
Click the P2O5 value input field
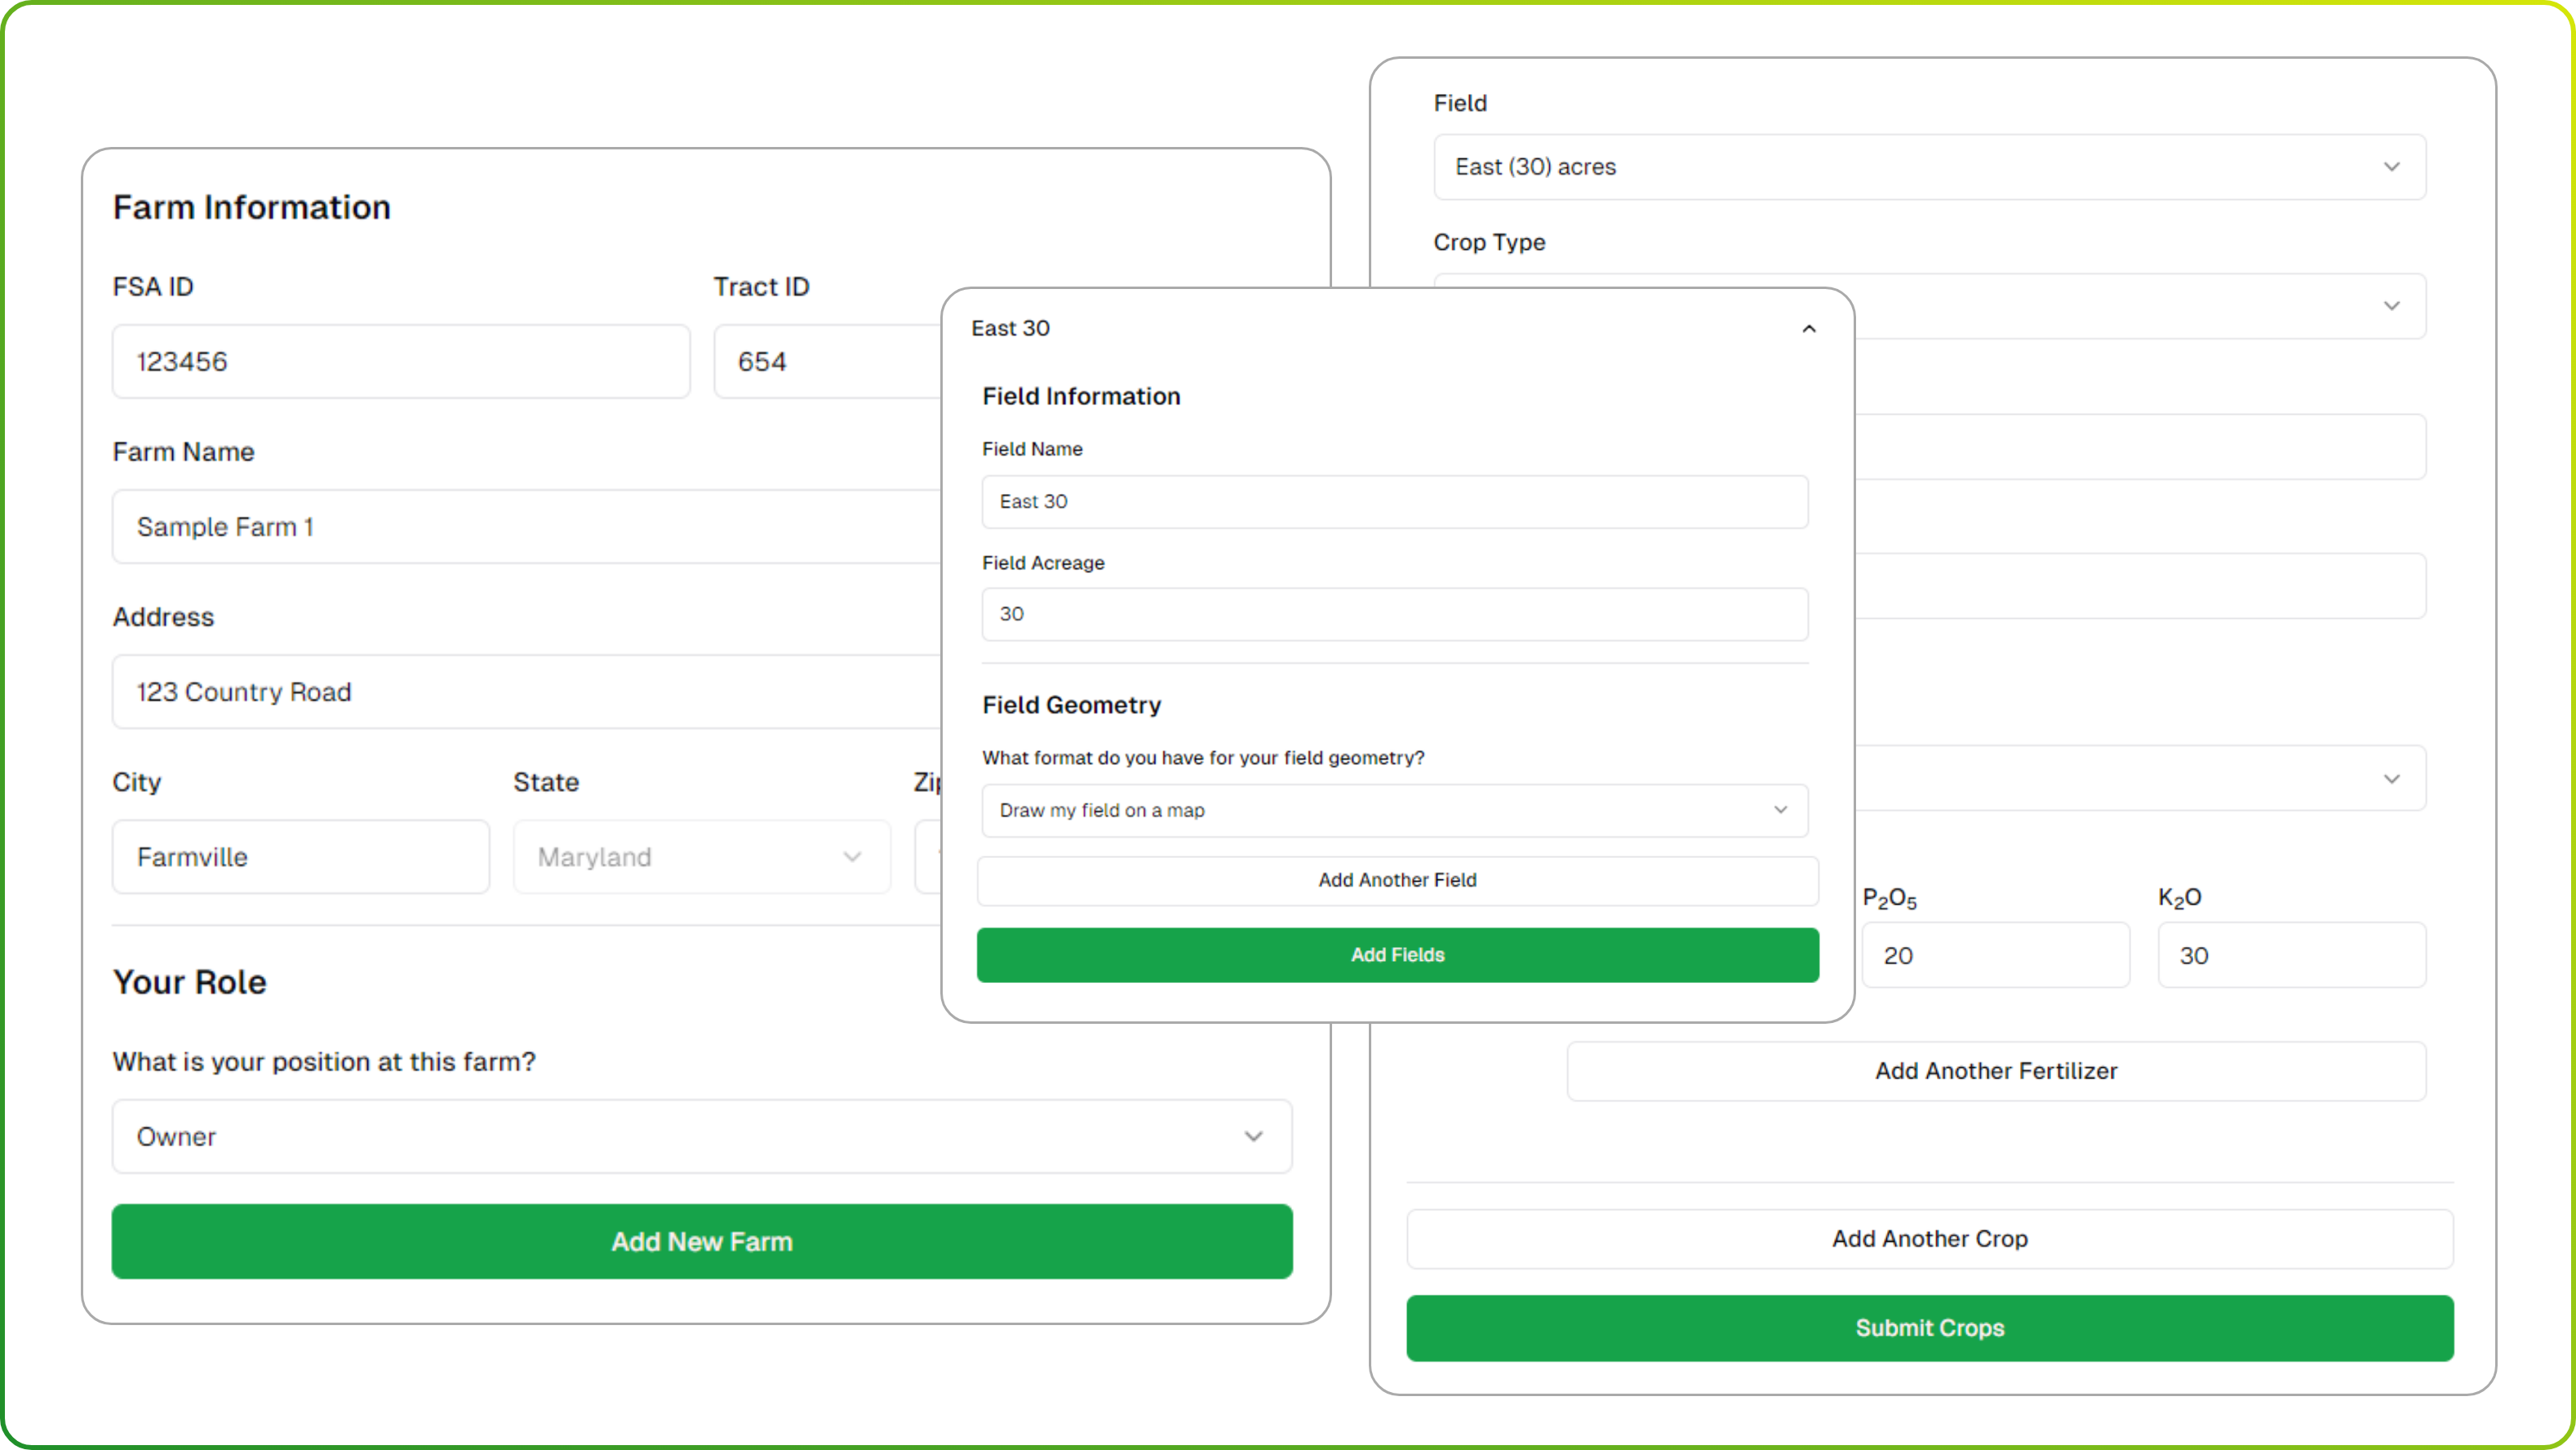pos(1994,956)
